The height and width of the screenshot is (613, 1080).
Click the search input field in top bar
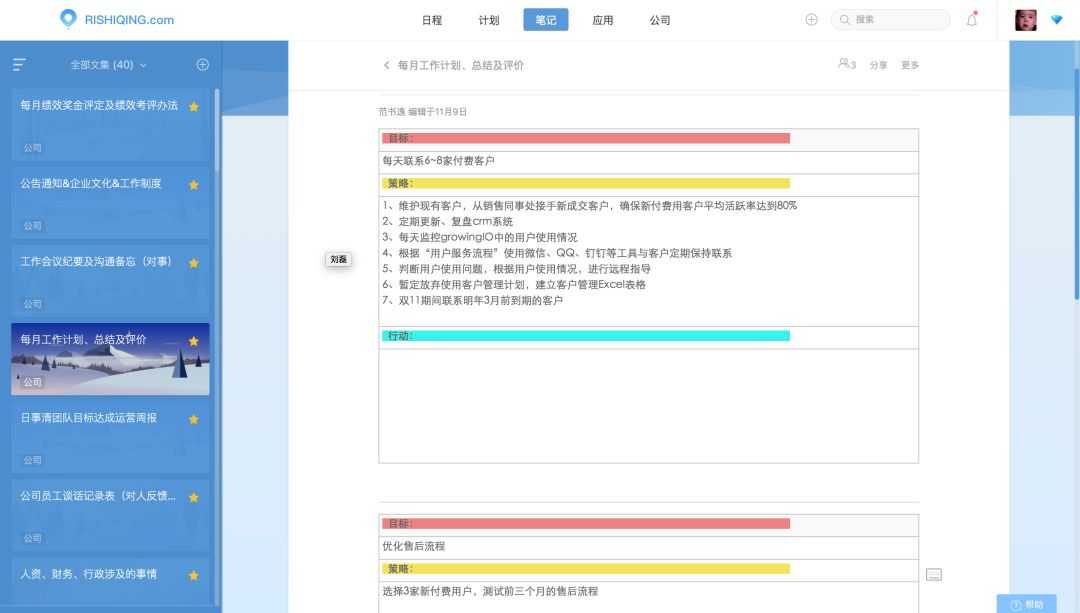click(x=890, y=19)
